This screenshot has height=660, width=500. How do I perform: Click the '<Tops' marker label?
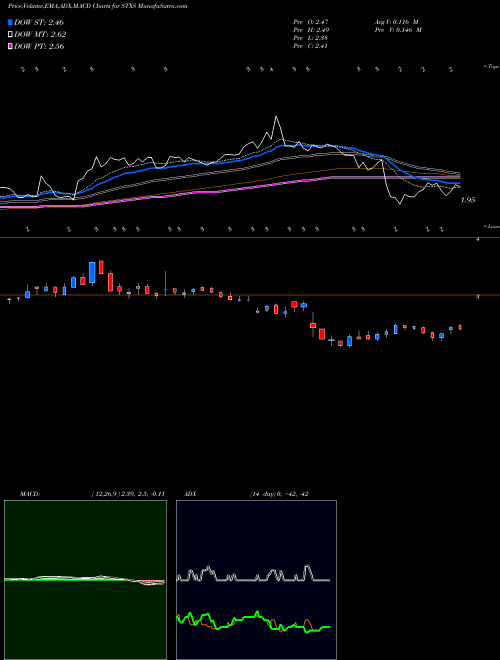pos(491,67)
